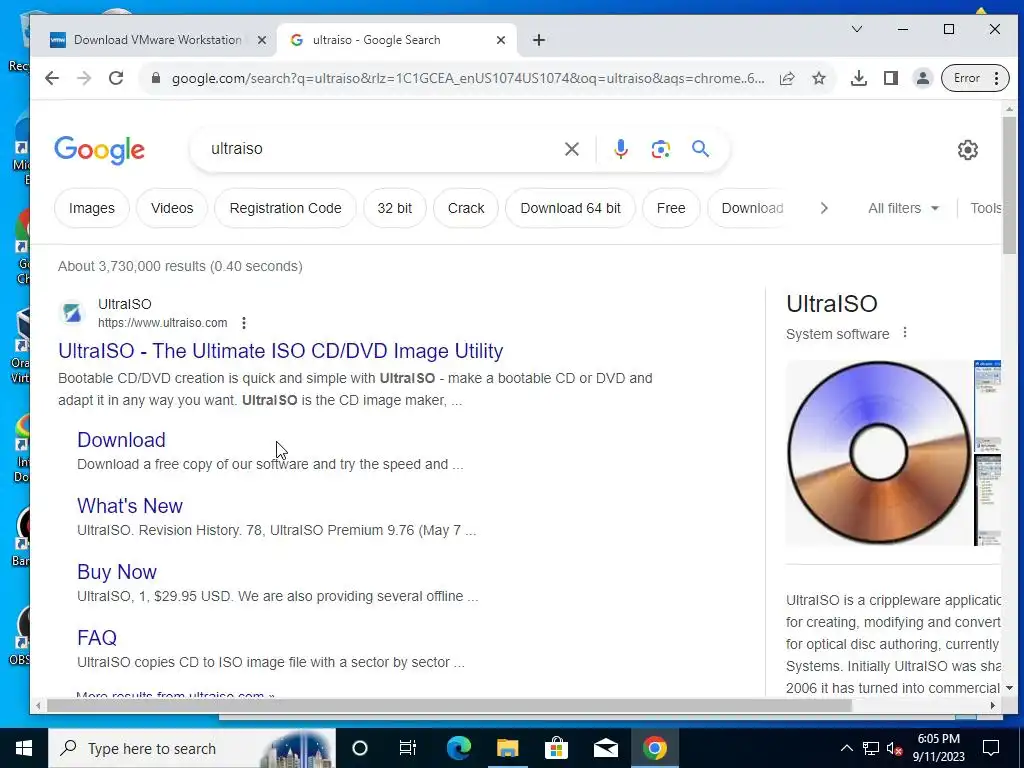Click horizontal scrollbar right arrow
Viewport: 1024px width, 768px height.
993,705
